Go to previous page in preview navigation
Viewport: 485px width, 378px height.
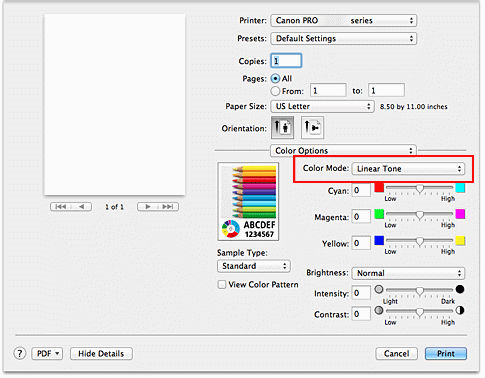(x=81, y=207)
